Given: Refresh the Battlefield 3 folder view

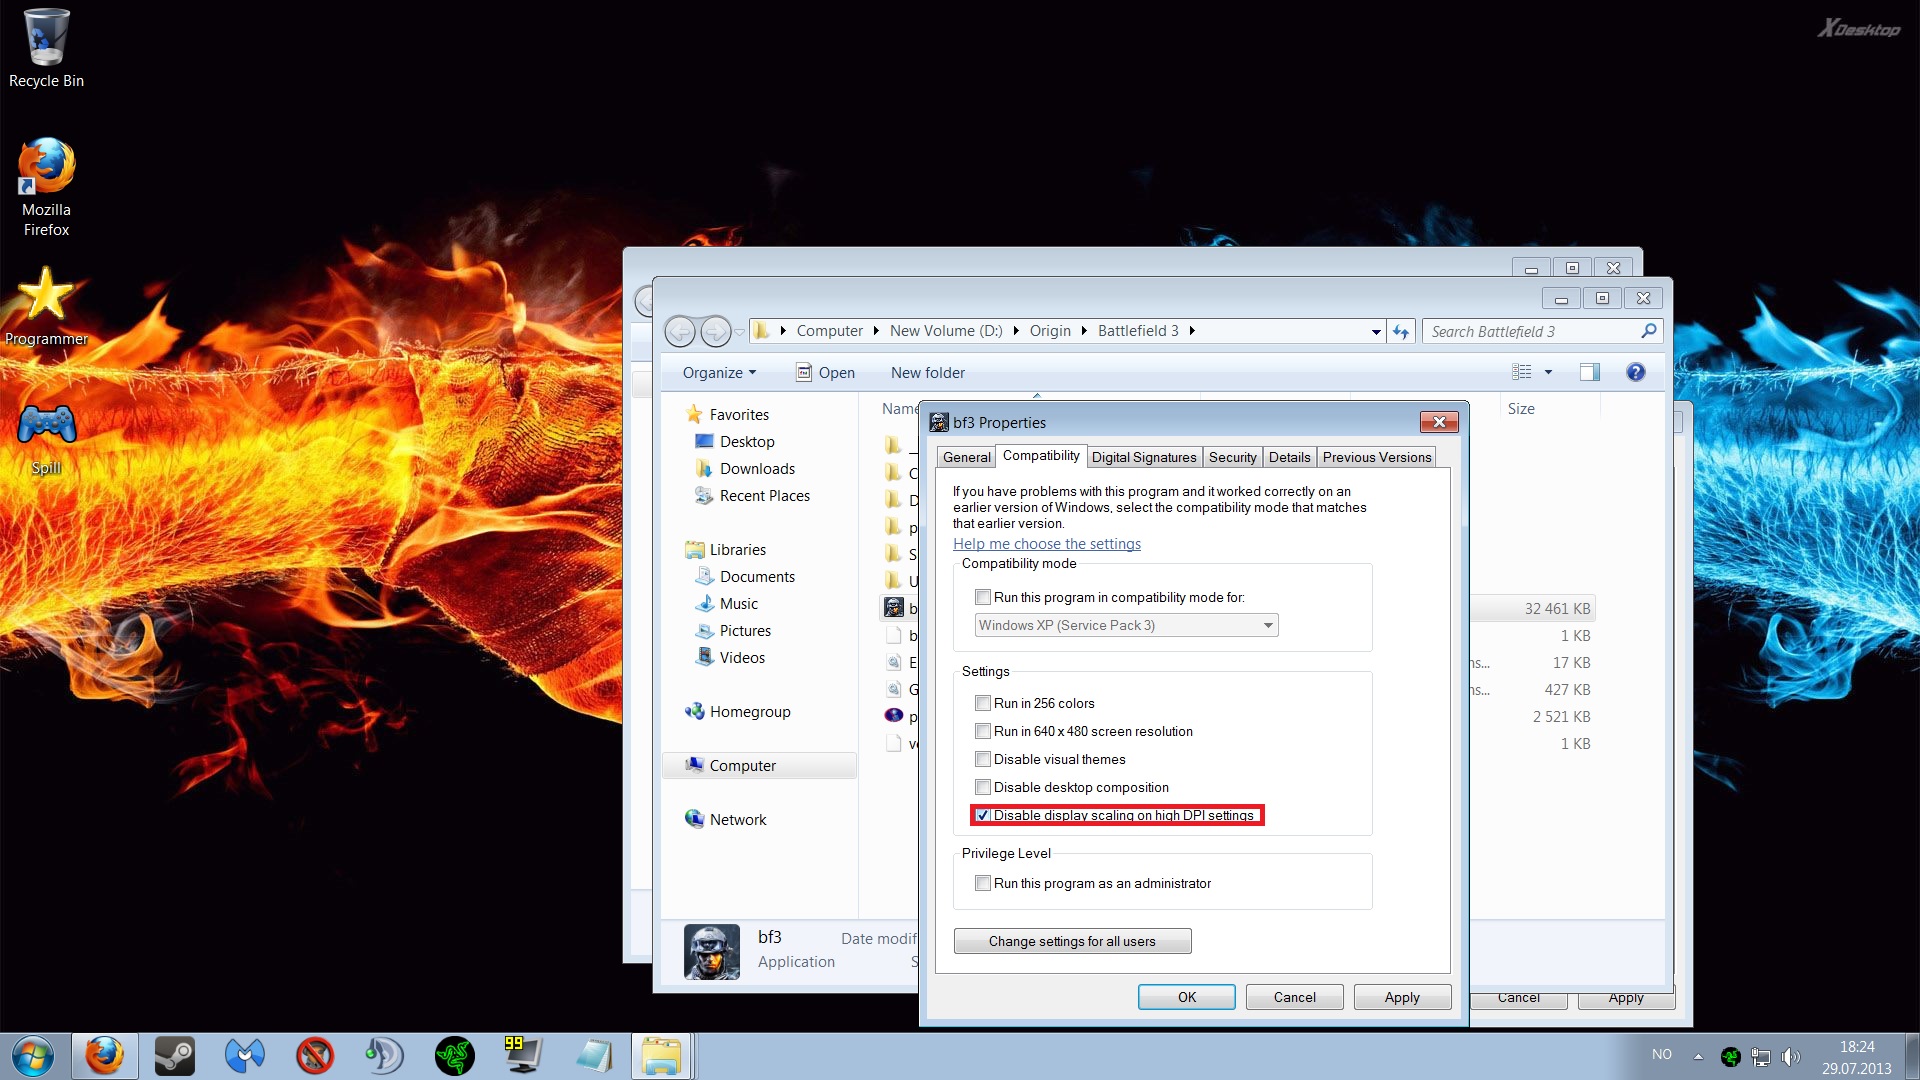Looking at the screenshot, I should (x=1401, y=331).
